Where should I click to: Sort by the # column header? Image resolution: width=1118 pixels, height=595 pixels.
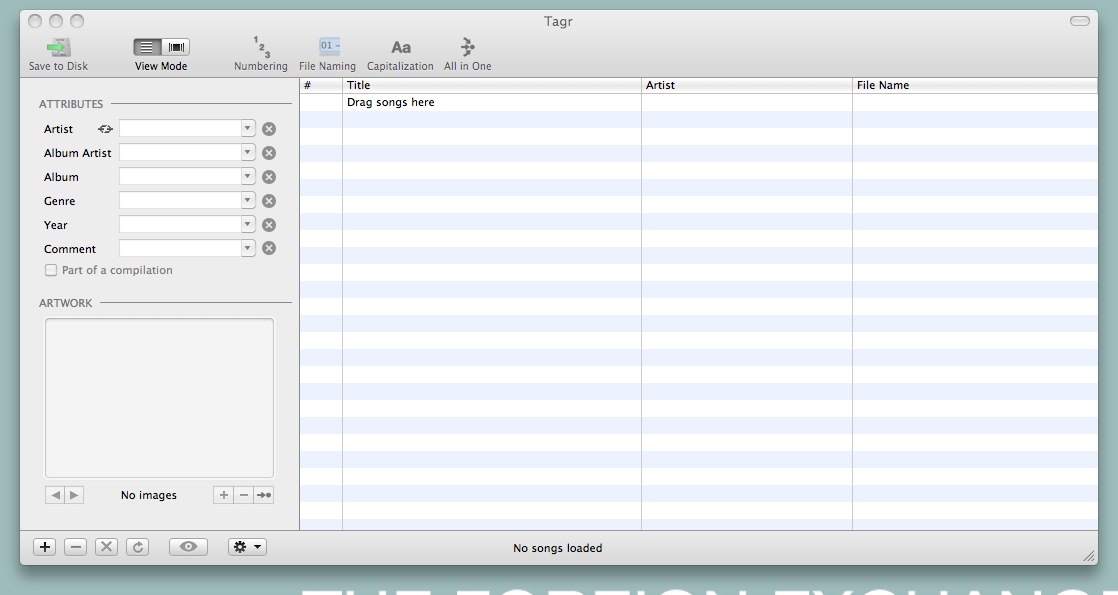pyautogui.click(x=321, y=85)
